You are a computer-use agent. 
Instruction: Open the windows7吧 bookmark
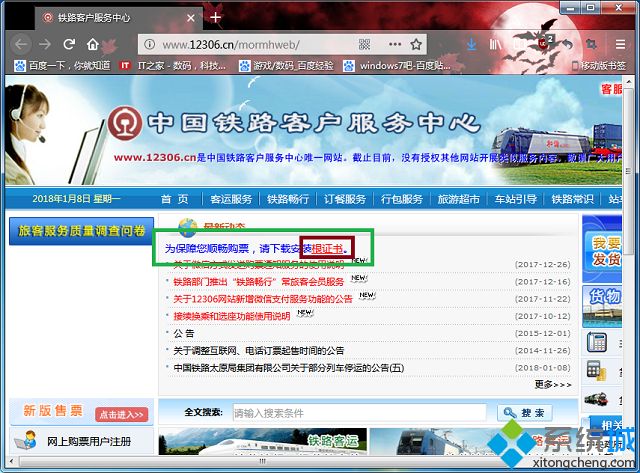point(397,65)
